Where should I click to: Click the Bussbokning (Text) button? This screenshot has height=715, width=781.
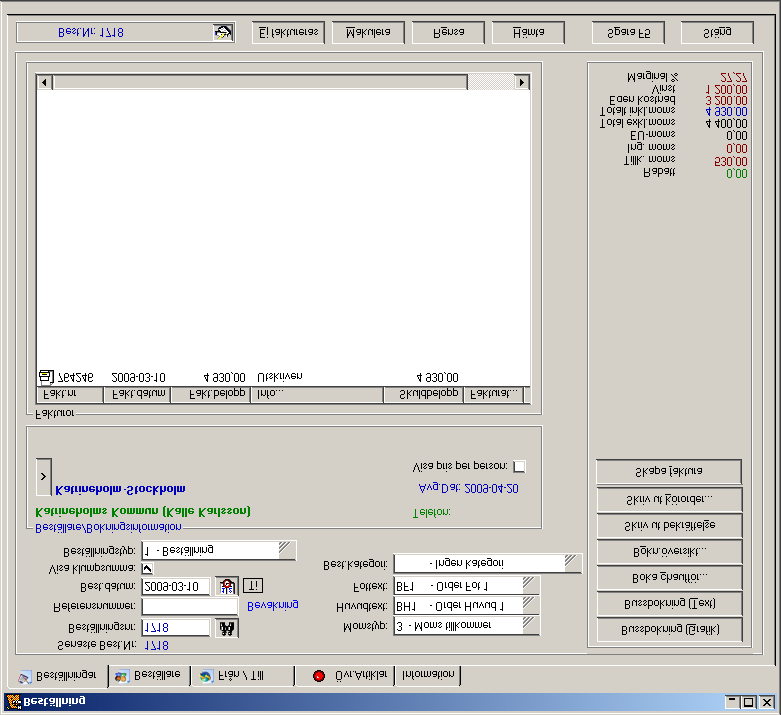click(x=669, y=604)
